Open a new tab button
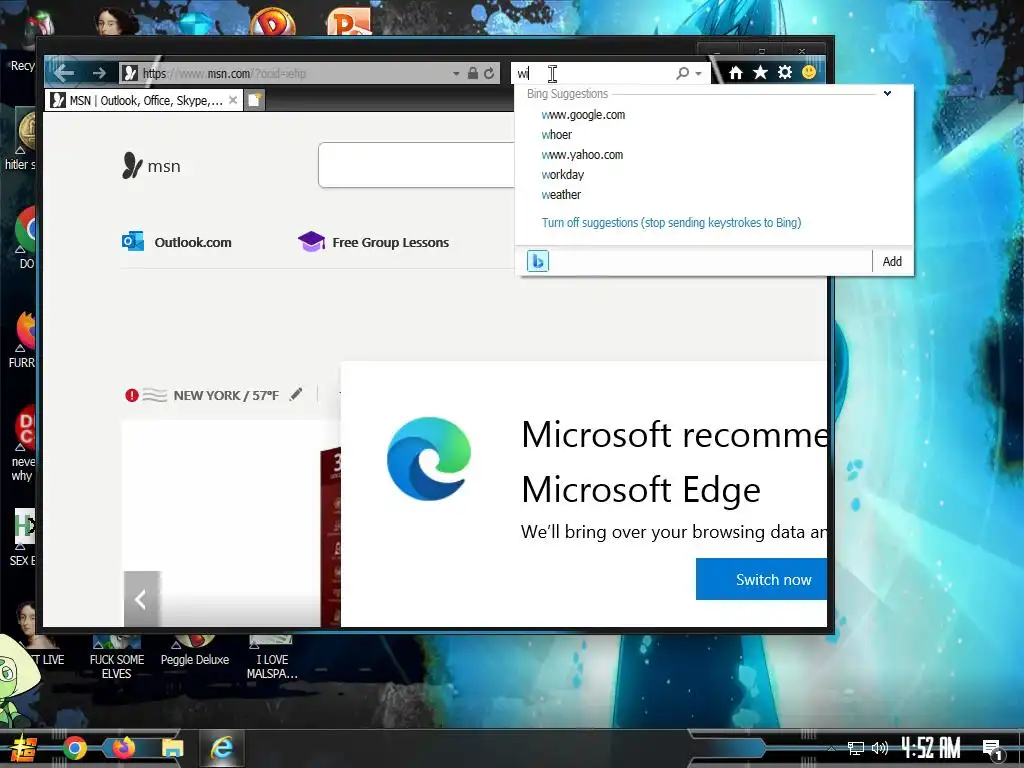The image size is (1024, 768). [x=254, y=100]
